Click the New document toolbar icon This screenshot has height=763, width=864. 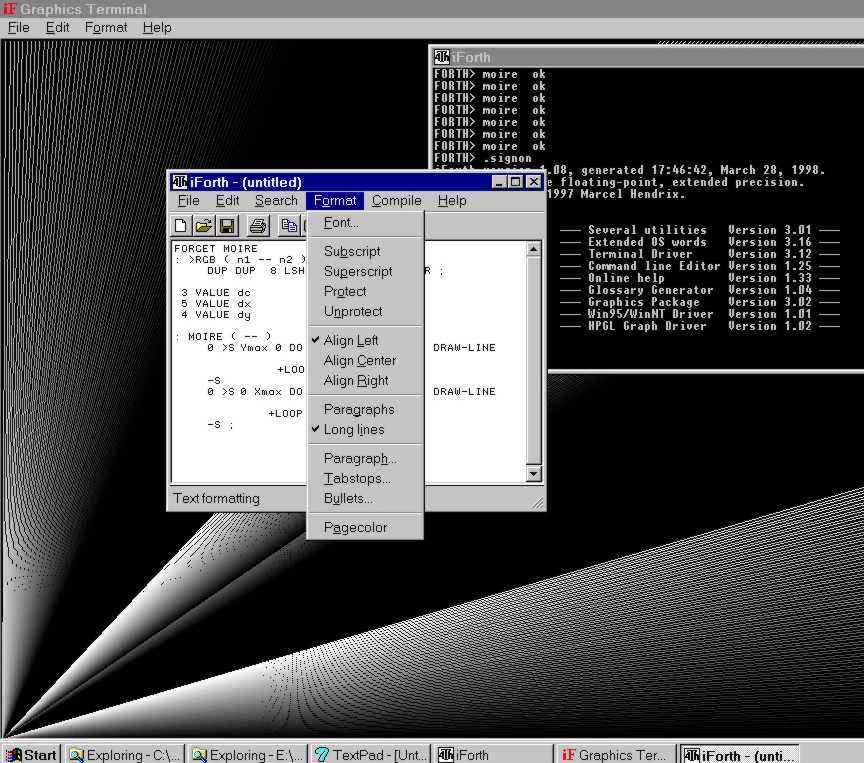coord(181,226)
